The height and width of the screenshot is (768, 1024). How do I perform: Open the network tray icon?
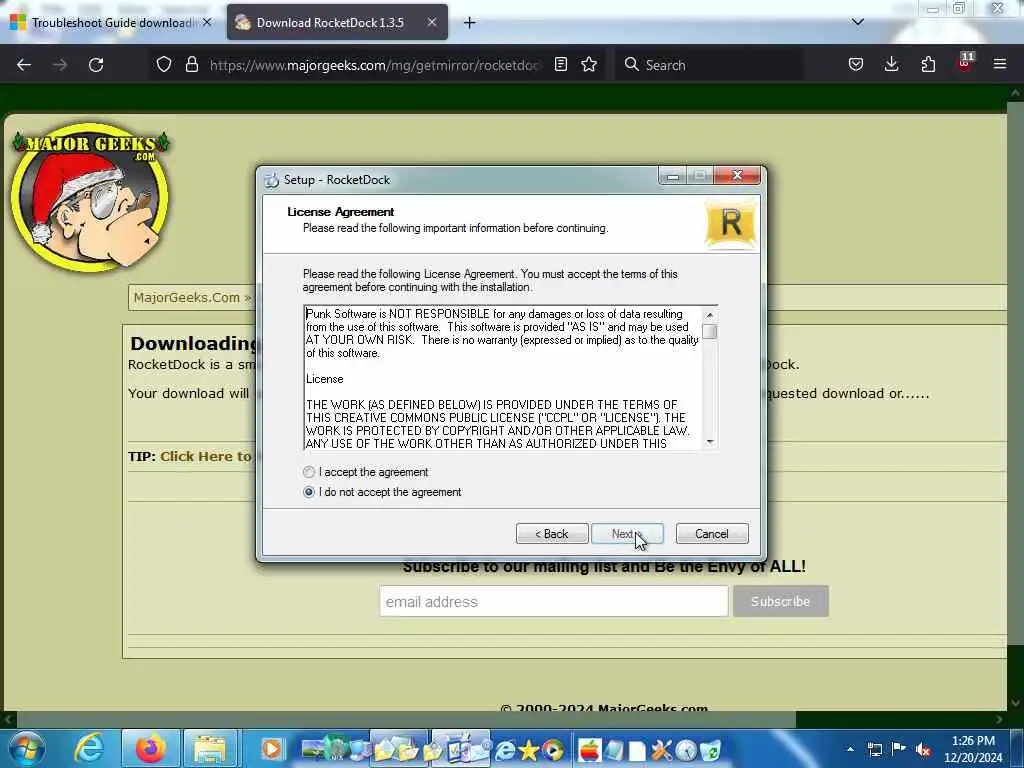(x=874, y=749)
